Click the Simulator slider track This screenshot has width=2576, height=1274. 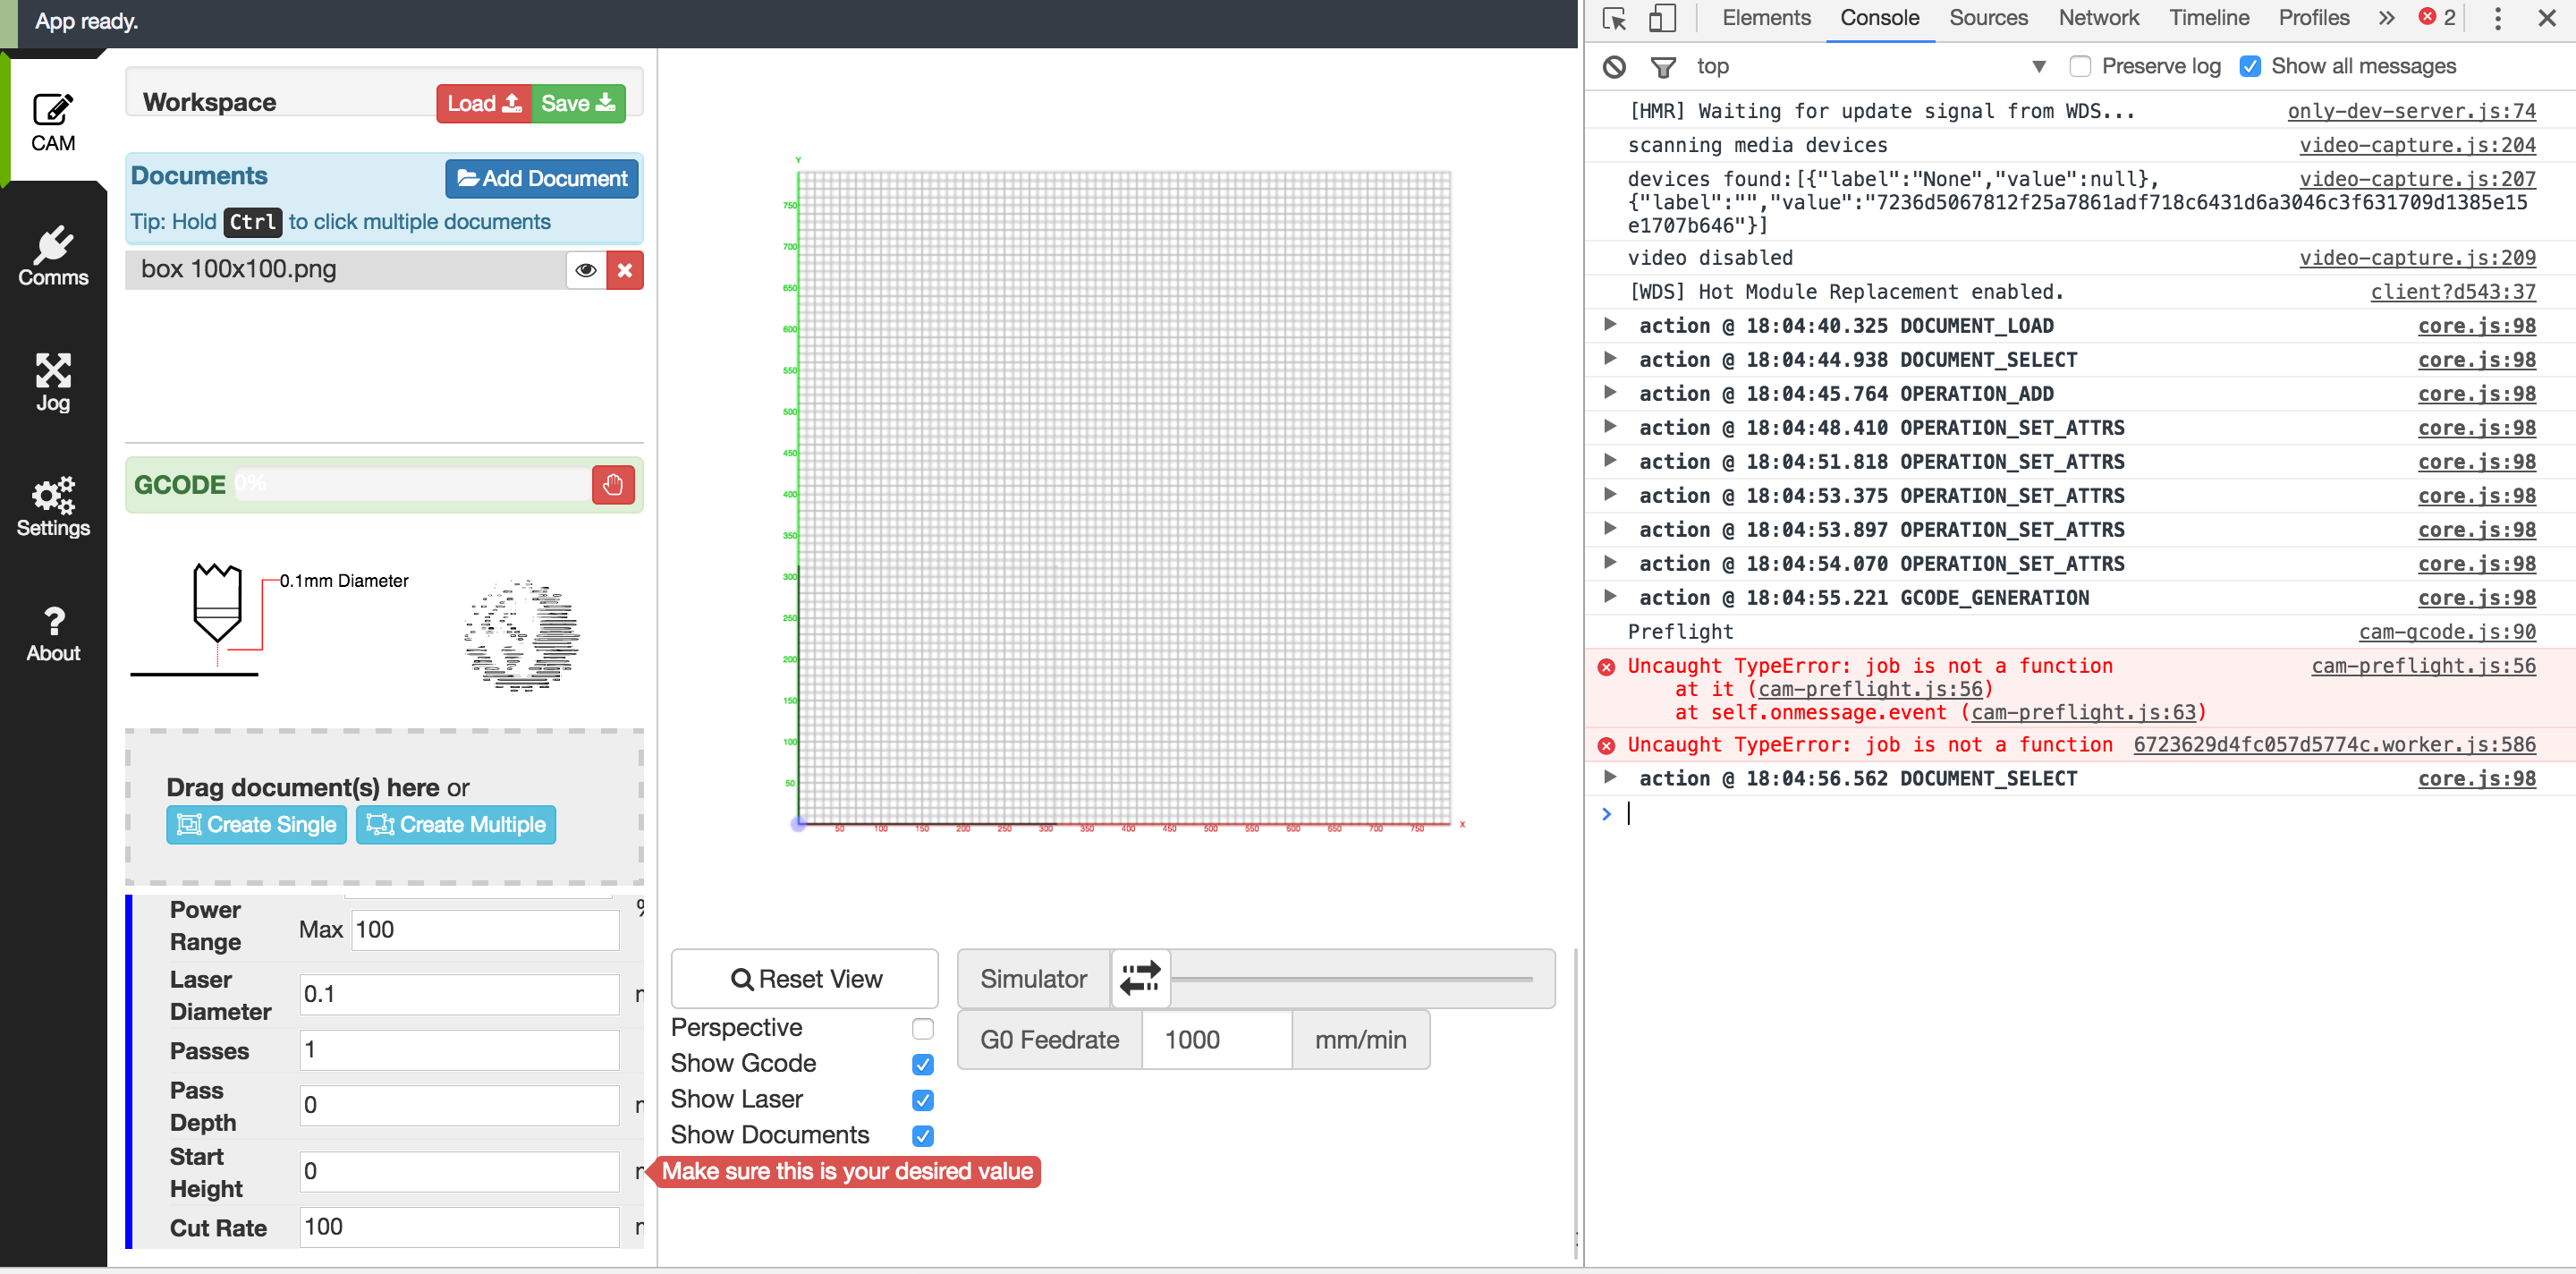coord(1352,979)
